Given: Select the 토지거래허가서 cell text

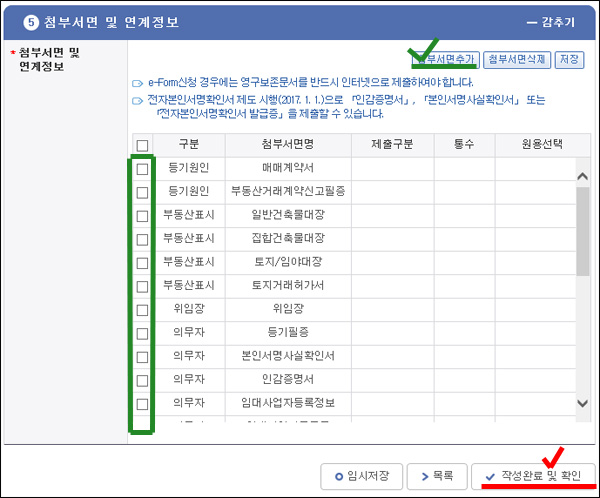Looking at the screenshot, I should [288, 285].
